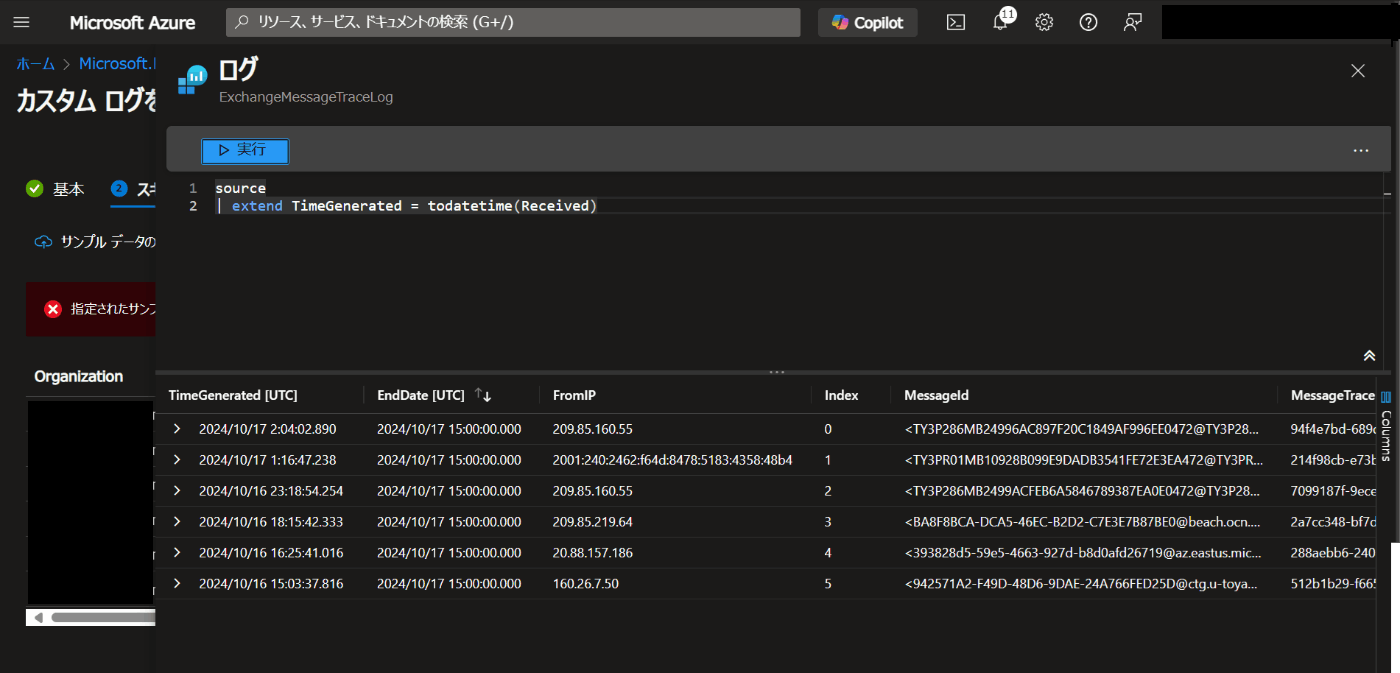Screen dimensions: 1400x673
Task: Select the 基本 step tab
Action: 55,189
